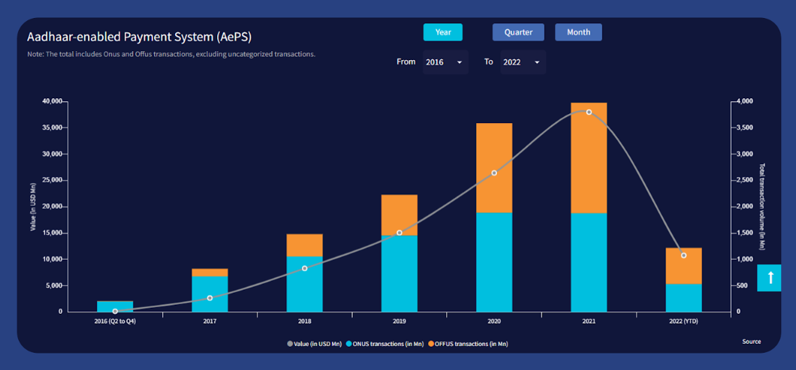Switch to the Quarter view tab
This screenshot has width=796, height=370.
(x=518, y=32)
